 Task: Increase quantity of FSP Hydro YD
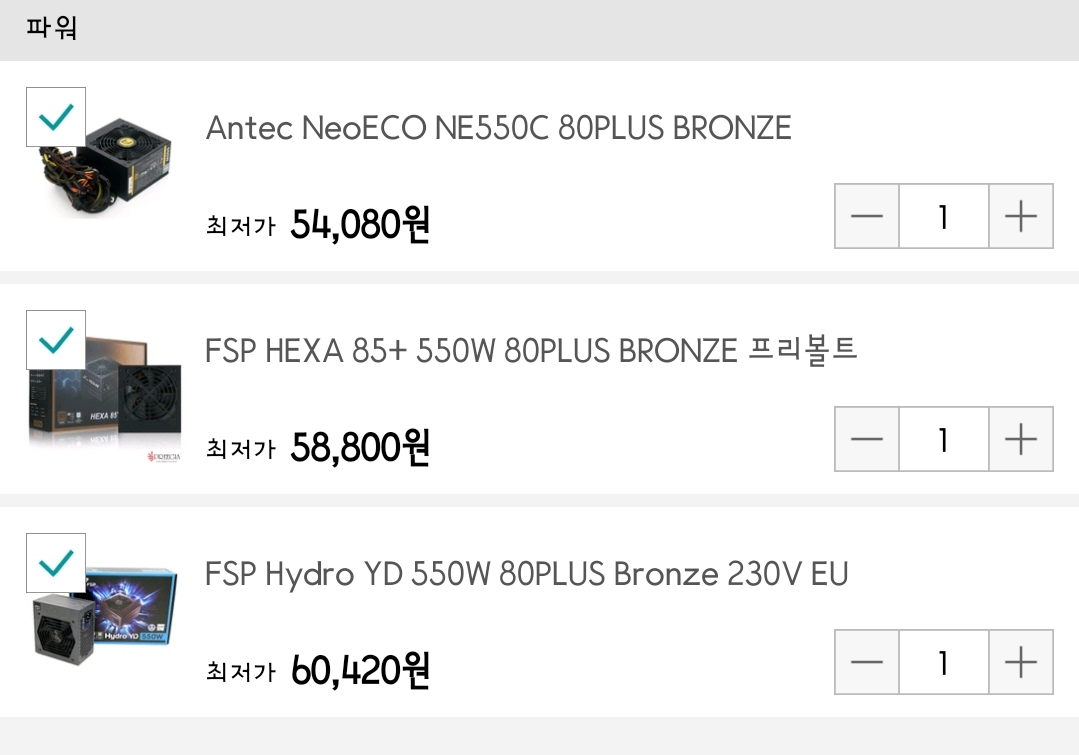1020,662
